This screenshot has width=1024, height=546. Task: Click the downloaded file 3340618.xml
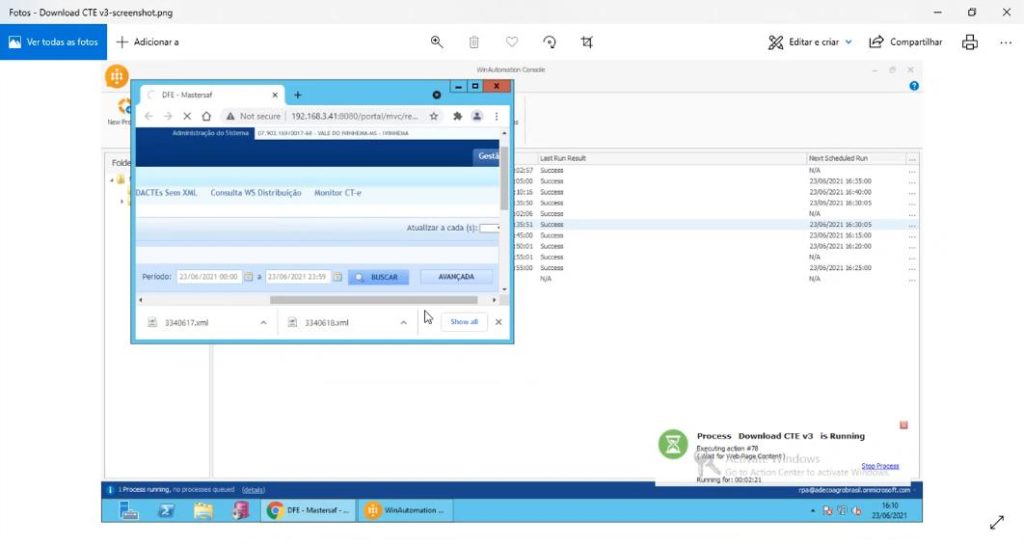[x=327, y=323]
